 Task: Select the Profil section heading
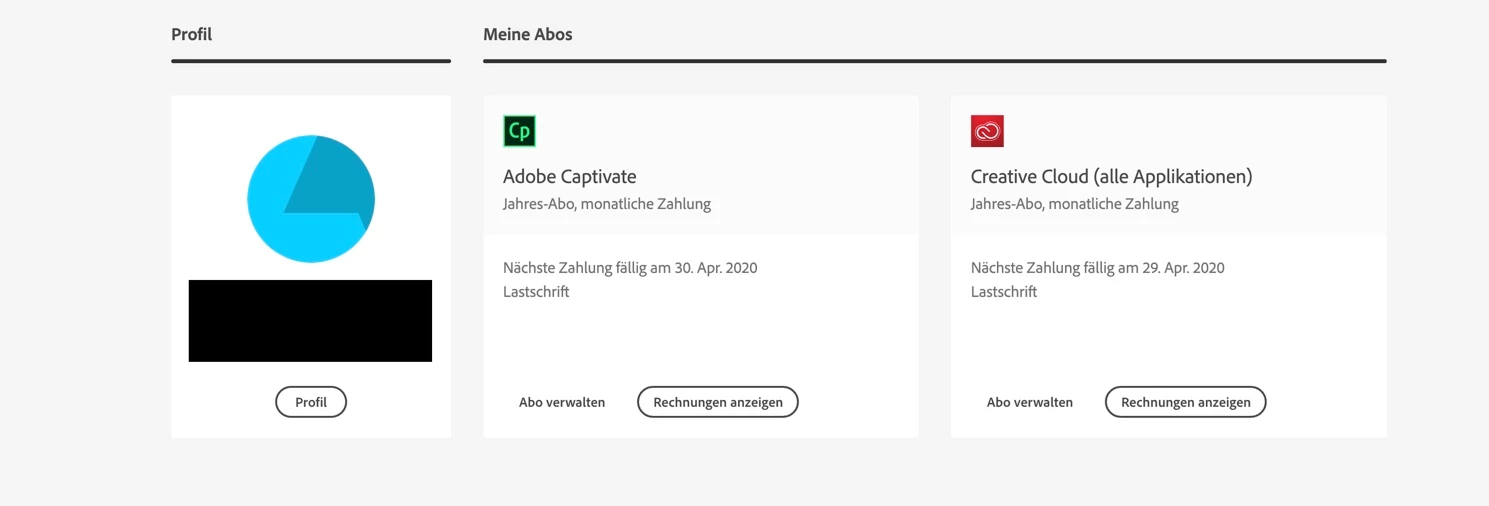pos(192,34)
